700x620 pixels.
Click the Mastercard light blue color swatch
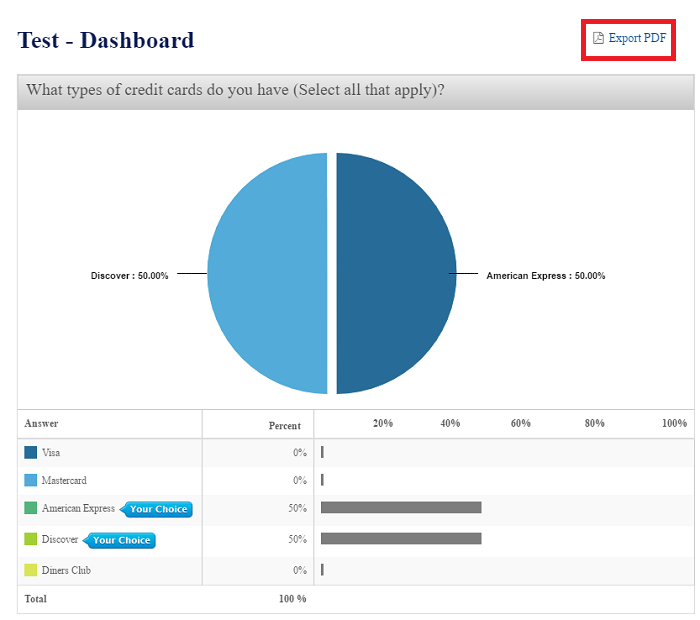pyautogui.click(x=30, y=480)
